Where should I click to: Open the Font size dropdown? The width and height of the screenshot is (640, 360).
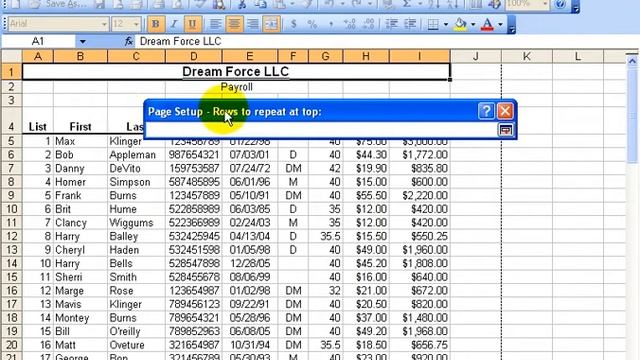[136, 24]
